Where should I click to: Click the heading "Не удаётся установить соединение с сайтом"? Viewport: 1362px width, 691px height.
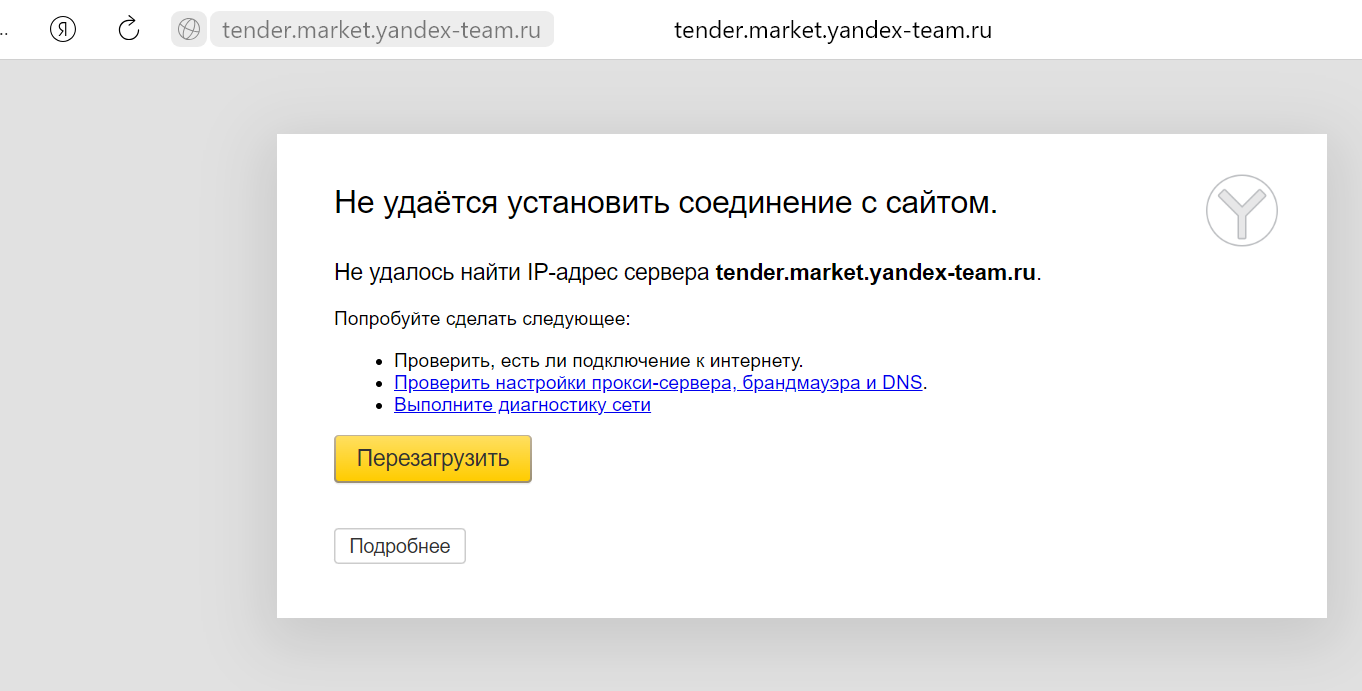(x=665, y=203)
